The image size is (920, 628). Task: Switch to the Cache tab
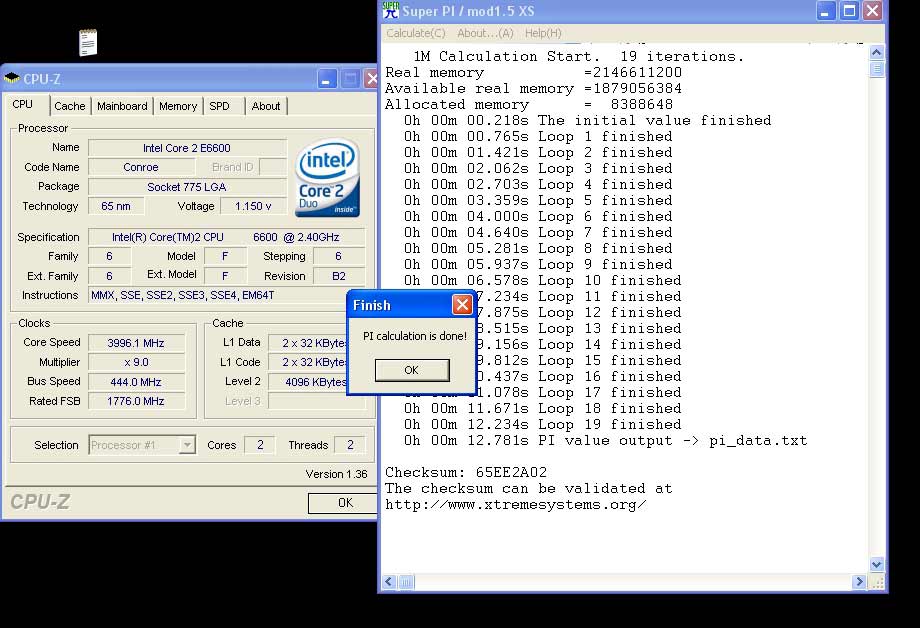(x=70, y=106)
